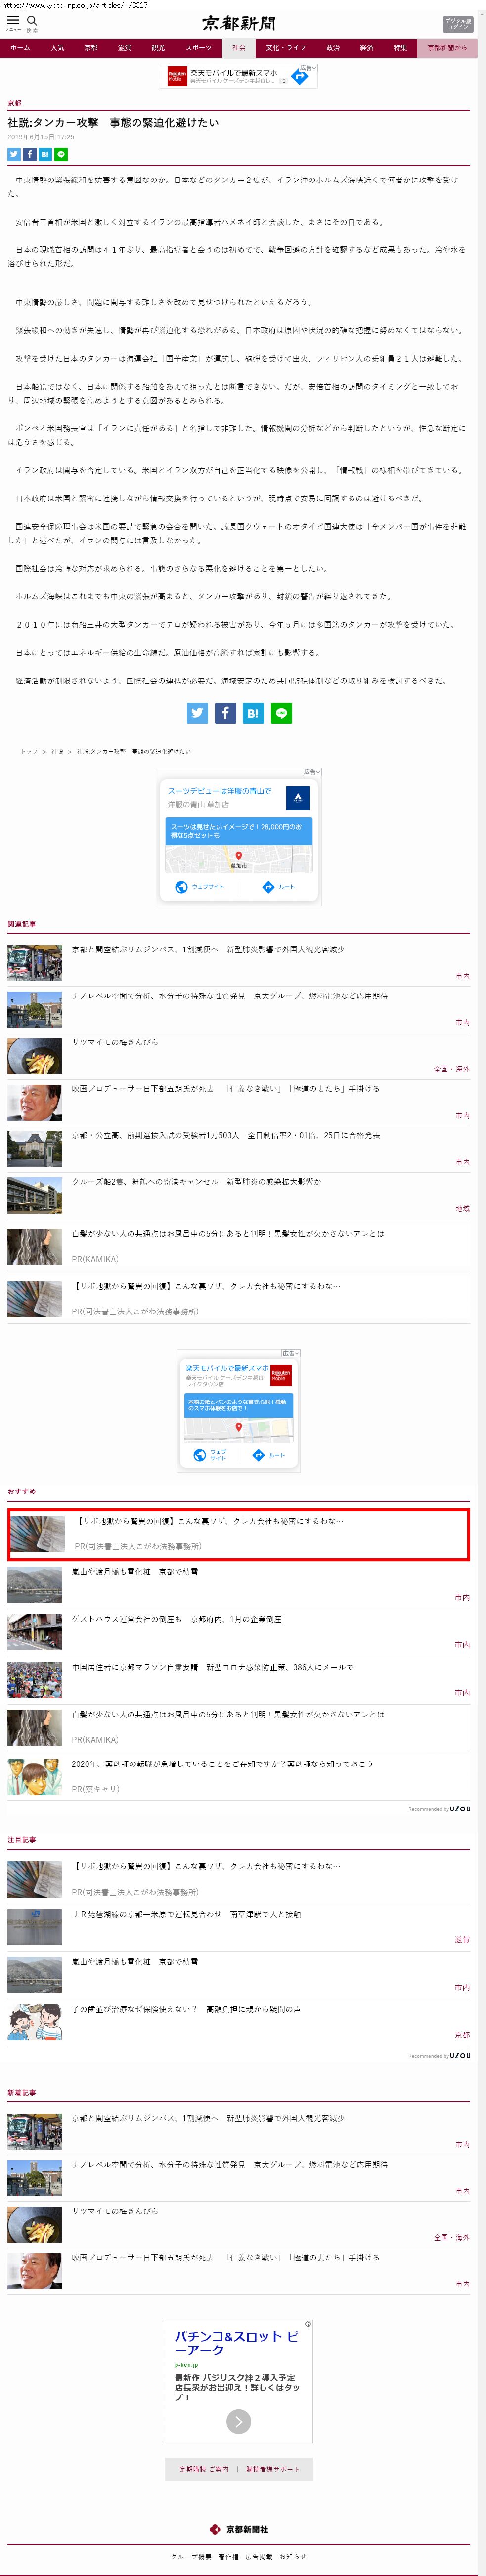
Task: Click the search magnifier icon
Action: [x=32, y=21]
